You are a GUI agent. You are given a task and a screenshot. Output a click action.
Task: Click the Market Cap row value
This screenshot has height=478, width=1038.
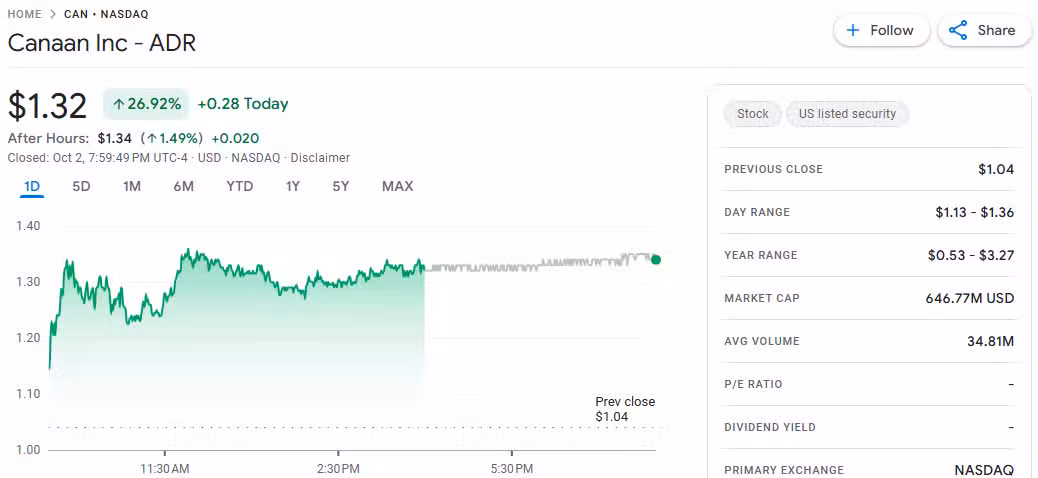pyautogui.click(x=969, y=298)
